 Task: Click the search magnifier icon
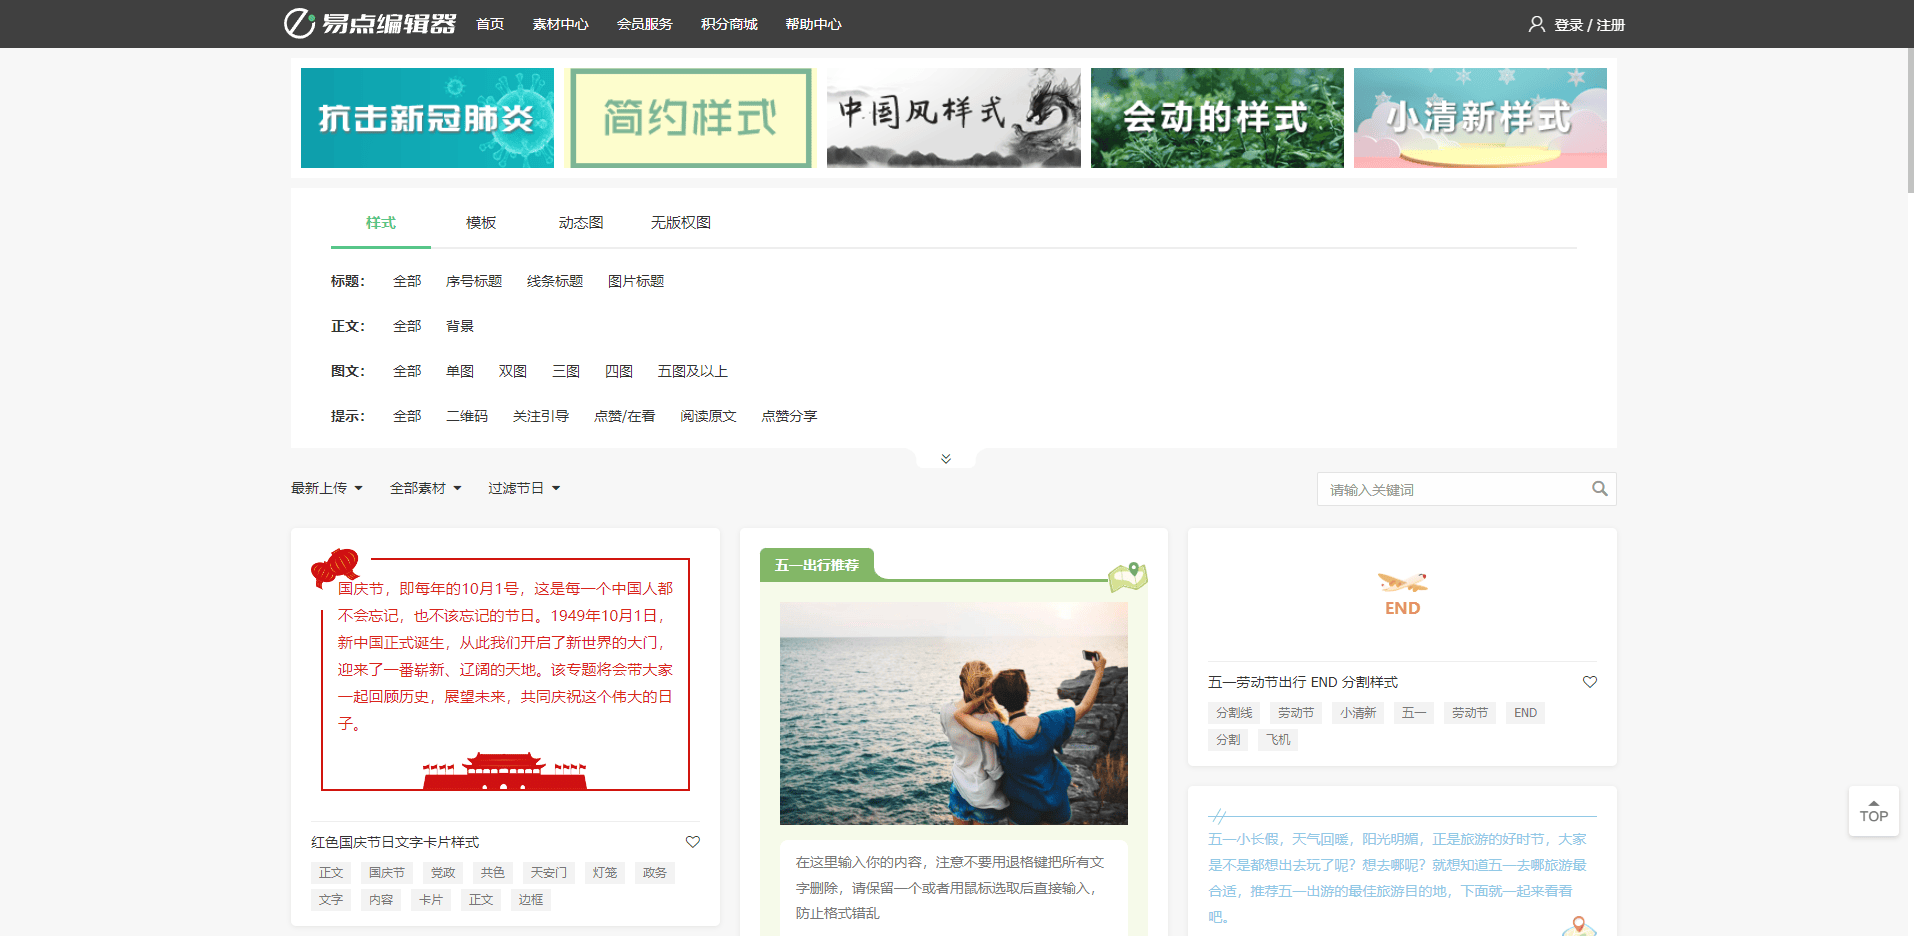pos(1599,489)
